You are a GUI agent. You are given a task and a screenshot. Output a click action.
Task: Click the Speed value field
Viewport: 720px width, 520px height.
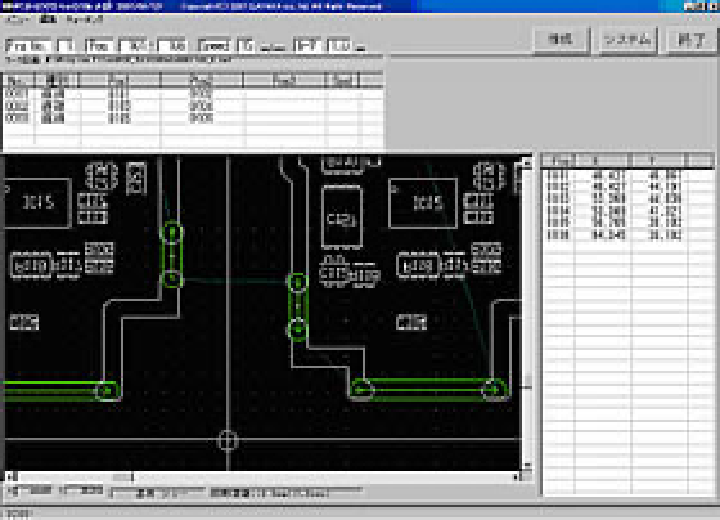click(x=246, y=46)
